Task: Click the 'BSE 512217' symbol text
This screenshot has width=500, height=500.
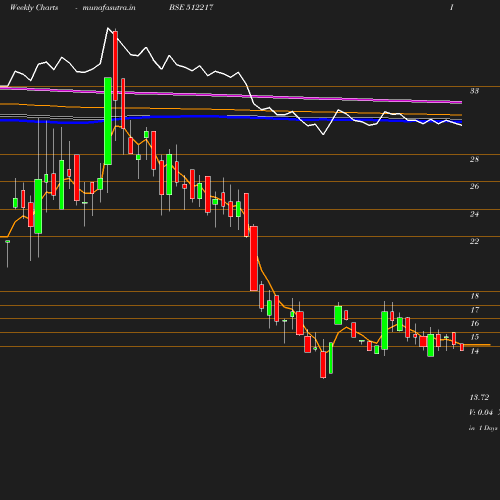Action: coord(191,7)
